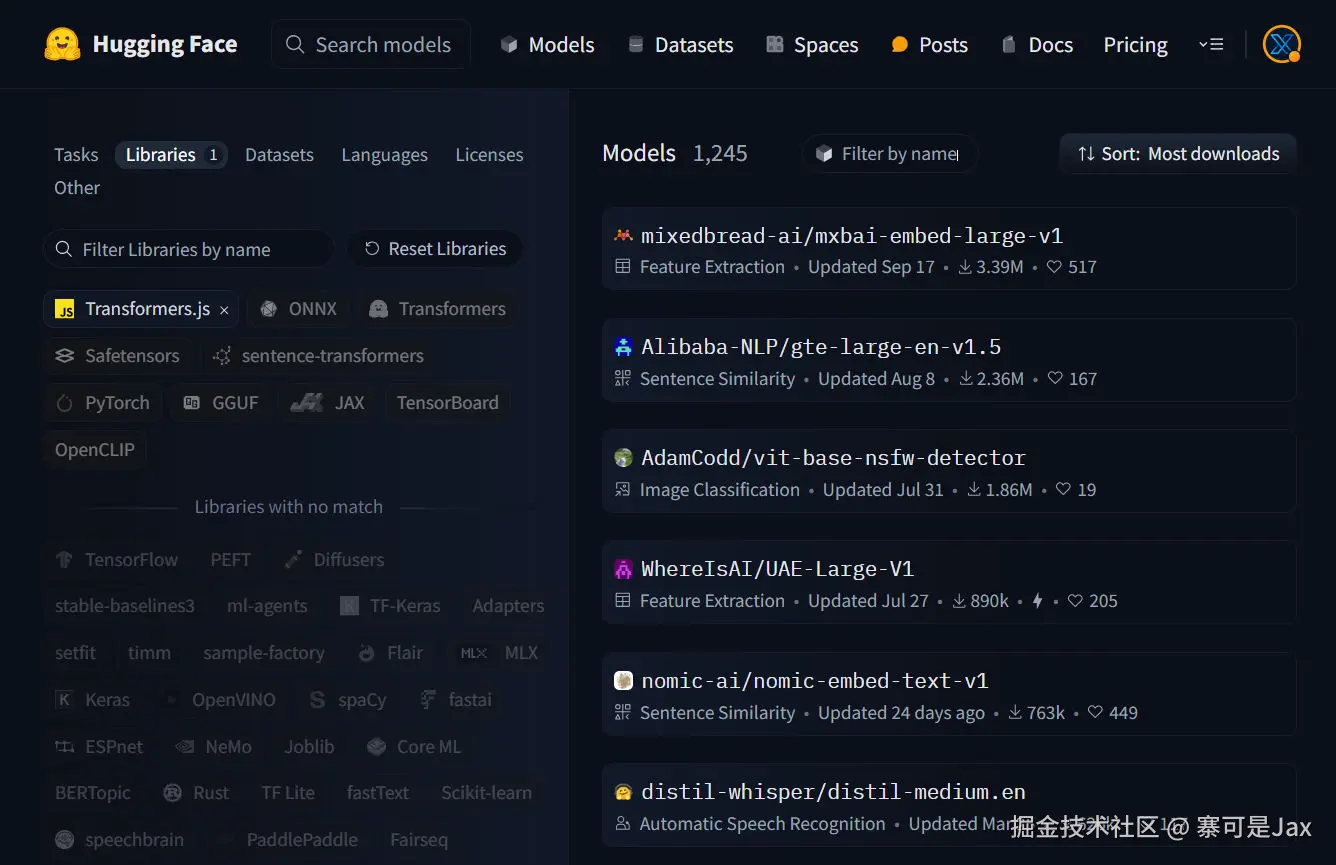Click the nomic-ai avatar icon
Viewport: 1336px width, 865px height.
[623, 681]
